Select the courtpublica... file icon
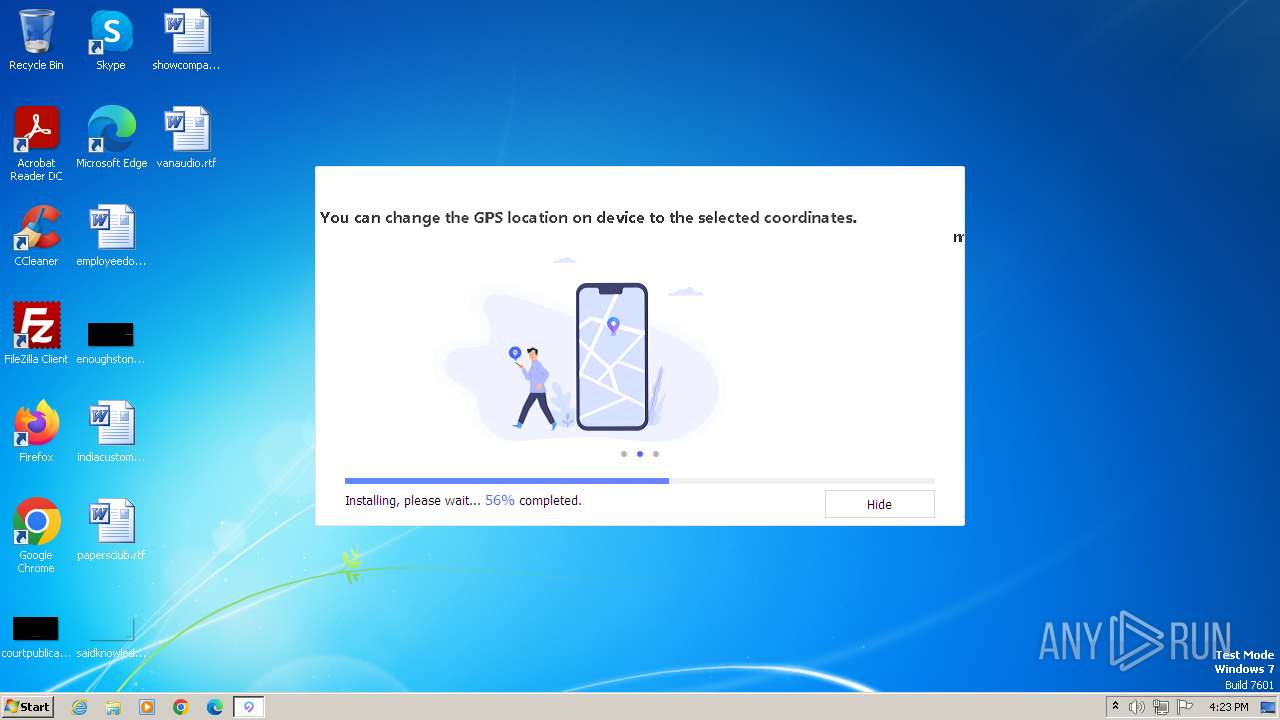This screenshot has width=1280, height=720. point(36,637)
